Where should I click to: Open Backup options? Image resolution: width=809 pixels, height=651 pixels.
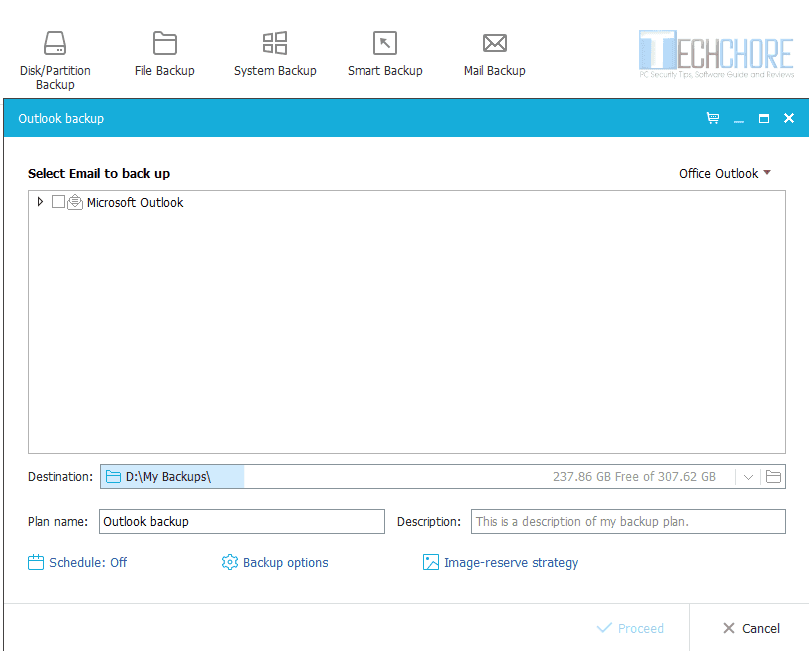pos(275,562)
